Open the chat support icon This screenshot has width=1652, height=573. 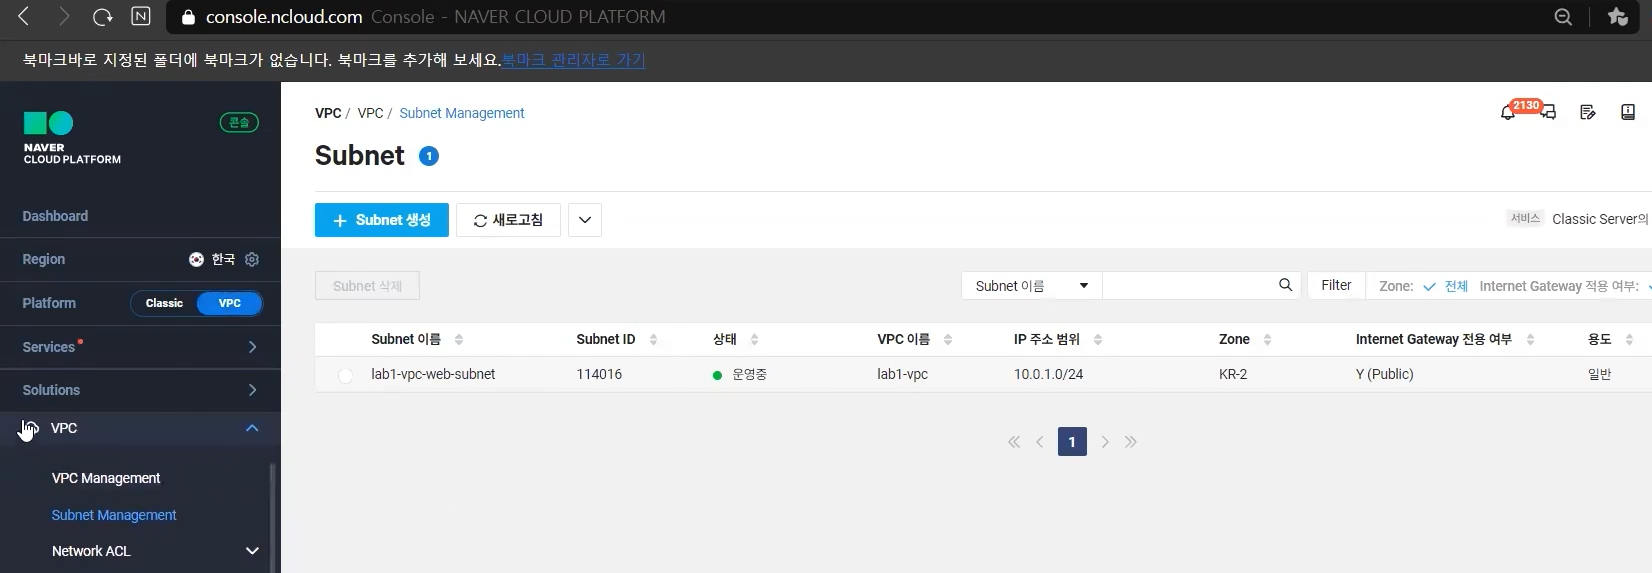[x=1549, y=113]
